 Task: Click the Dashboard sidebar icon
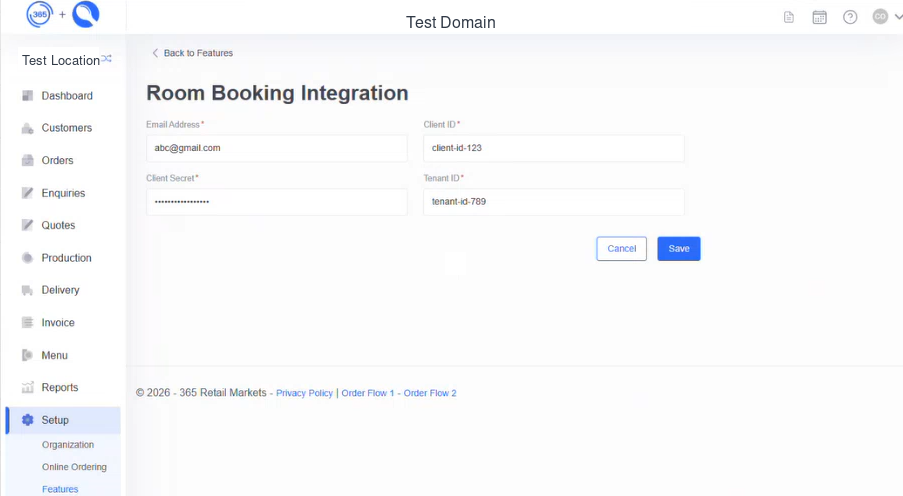point(28,96)
